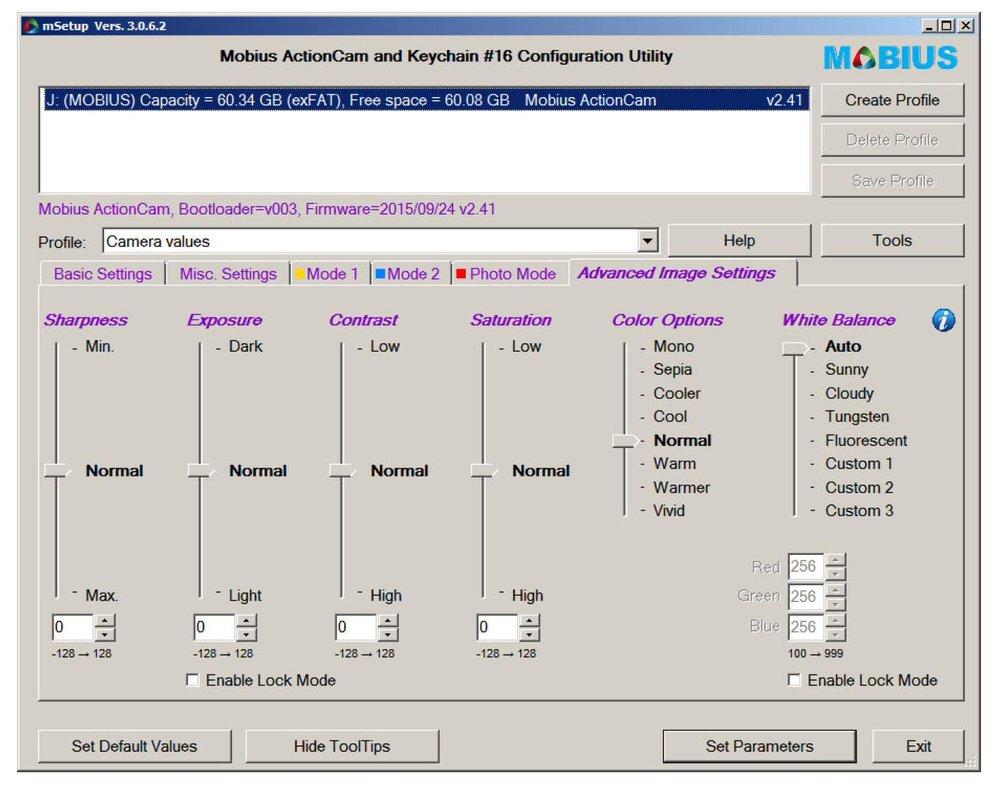Click the Set Parameters button

tap(760, 746)
